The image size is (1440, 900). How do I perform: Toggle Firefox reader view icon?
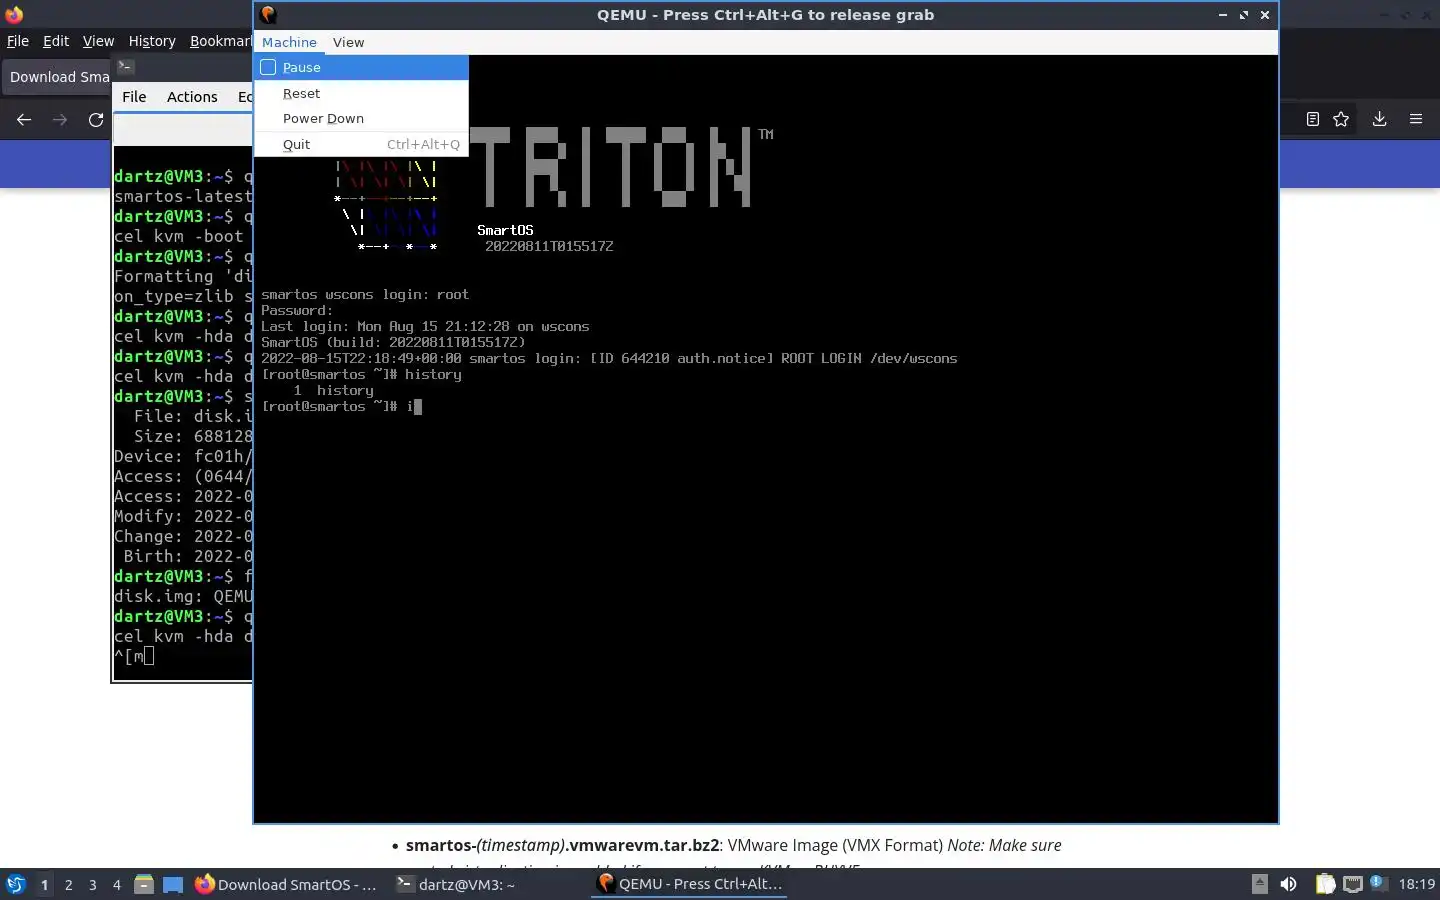click(1313, 119)
